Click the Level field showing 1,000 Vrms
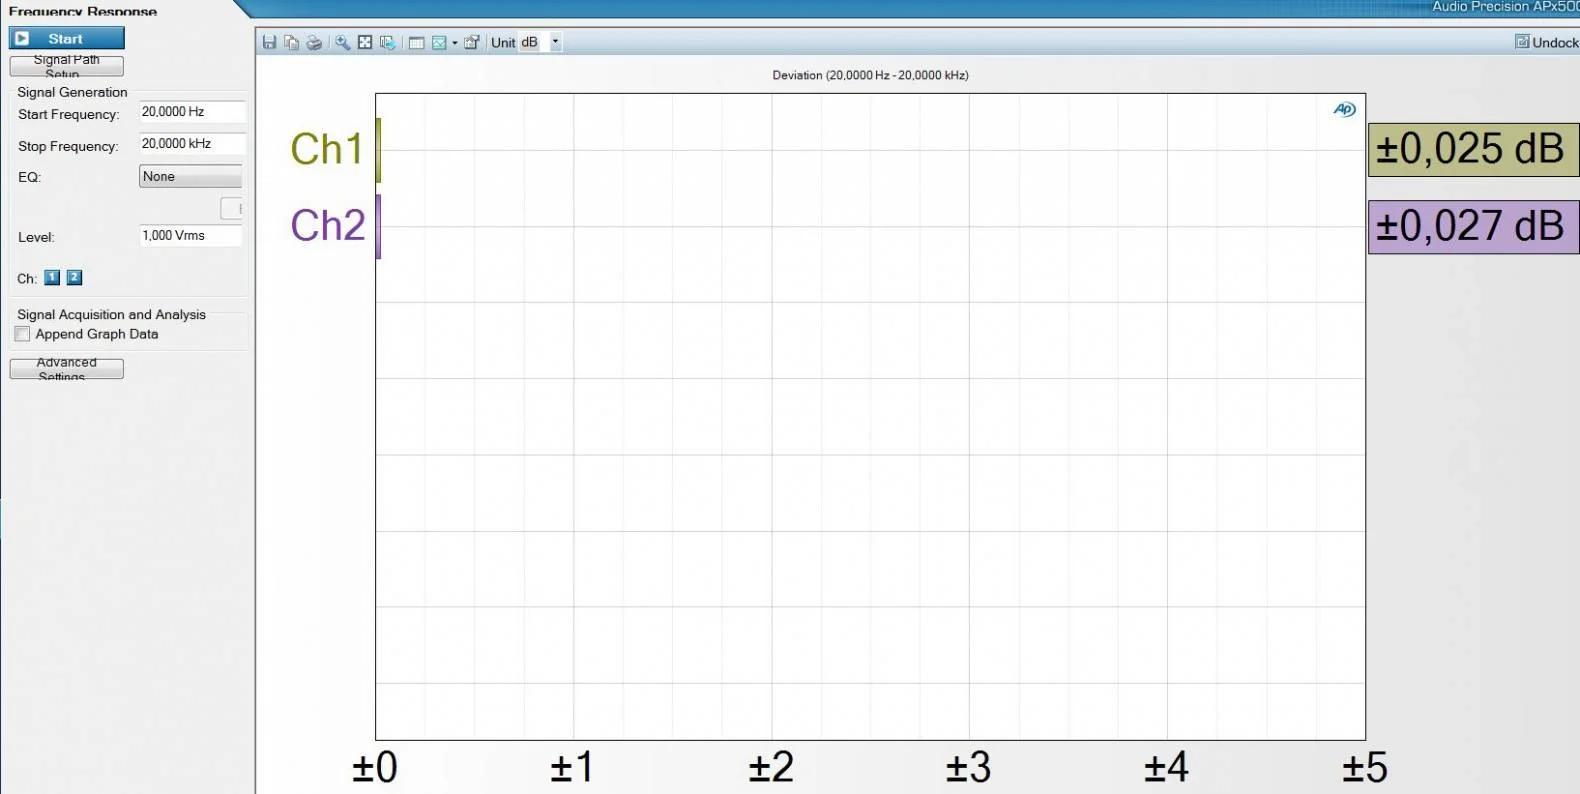This screenshot has width=1580, height=794. point(191,236)
